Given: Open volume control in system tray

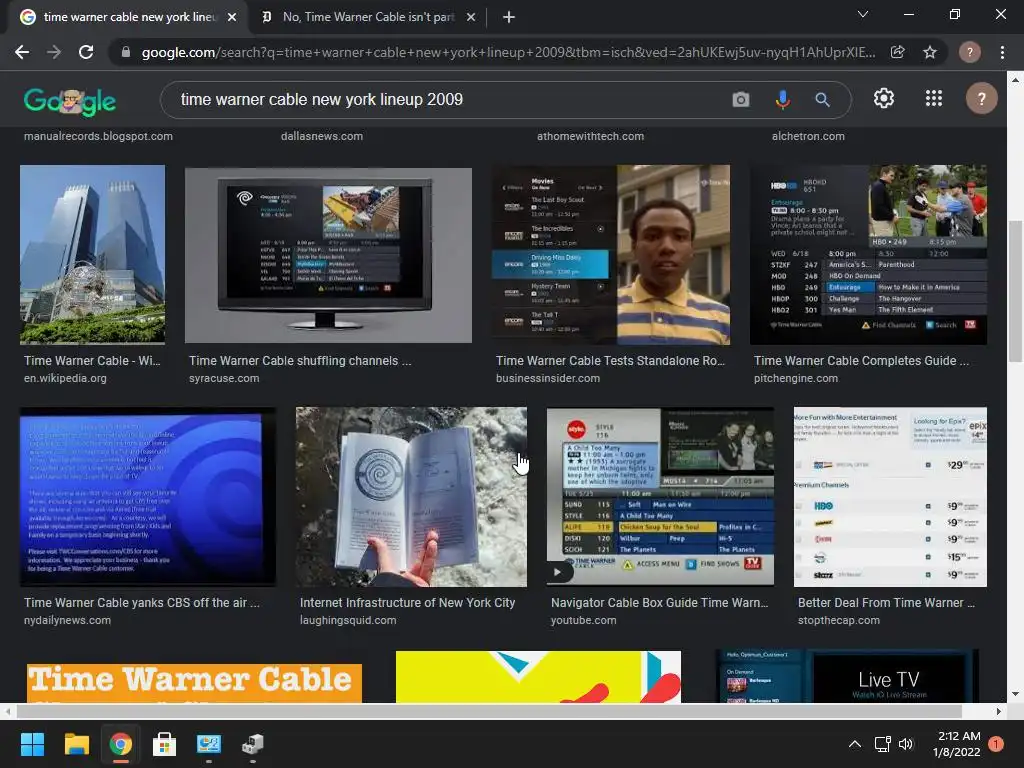Looking at the screenshot, I should [906, 744].
